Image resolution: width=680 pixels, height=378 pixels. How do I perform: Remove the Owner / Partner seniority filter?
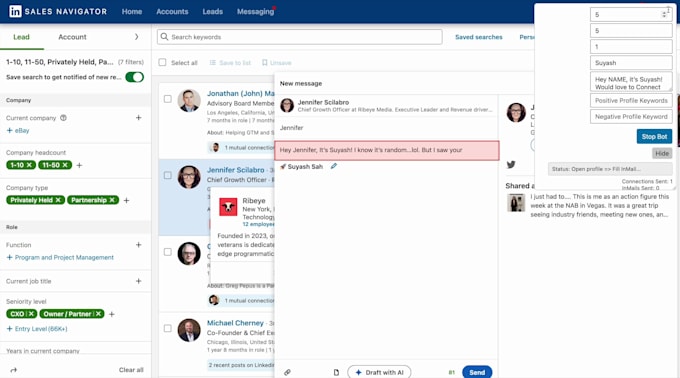98,314
